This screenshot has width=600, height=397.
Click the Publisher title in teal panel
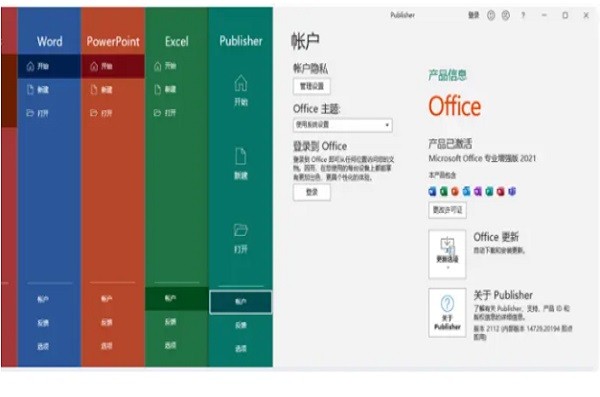click(x=241, y=41)
